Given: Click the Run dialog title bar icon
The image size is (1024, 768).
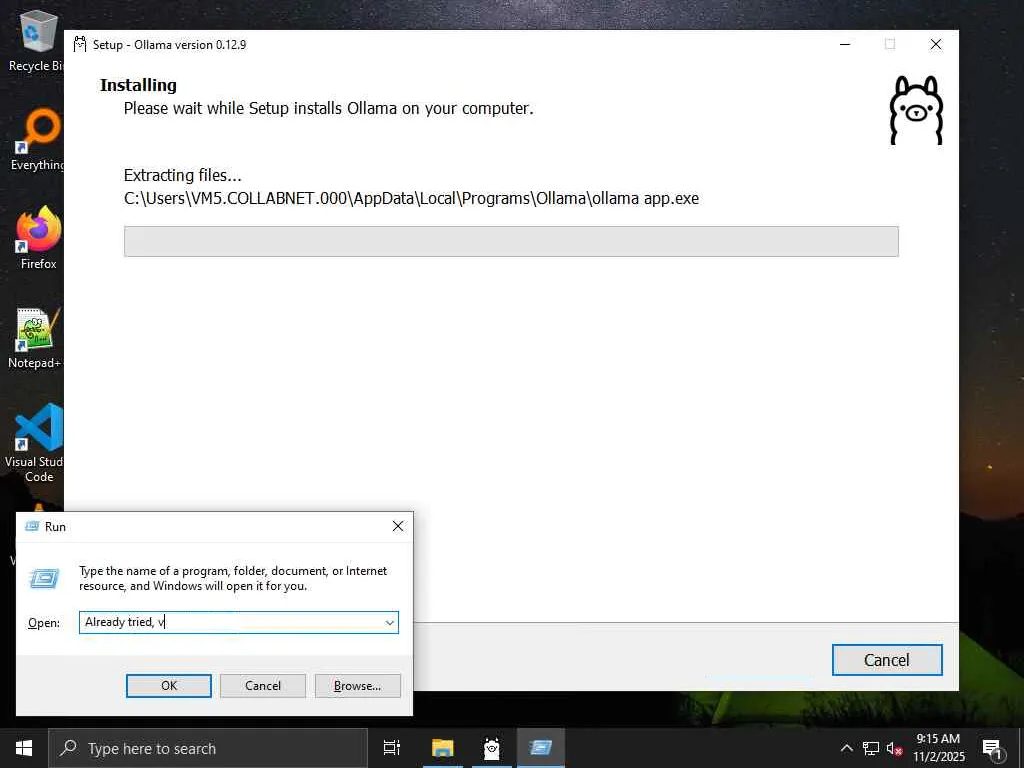Looking at the screenshot, I should point(32,526).
